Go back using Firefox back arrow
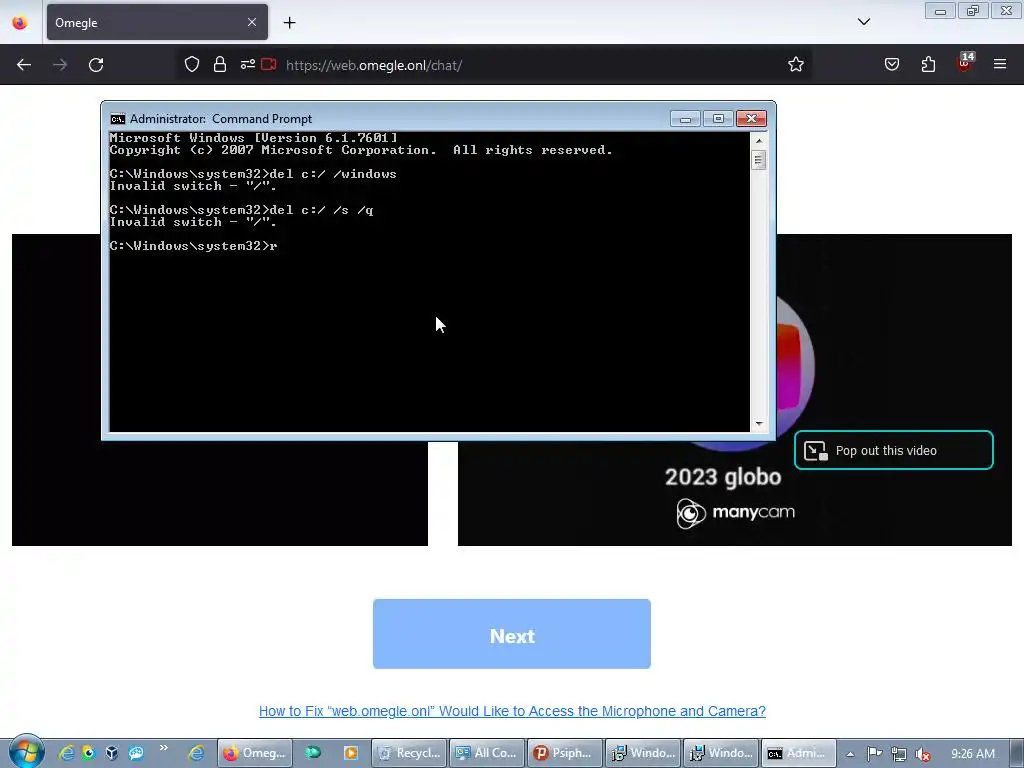This screenshot has height=768, width=1024. click(x=24, y=65)
